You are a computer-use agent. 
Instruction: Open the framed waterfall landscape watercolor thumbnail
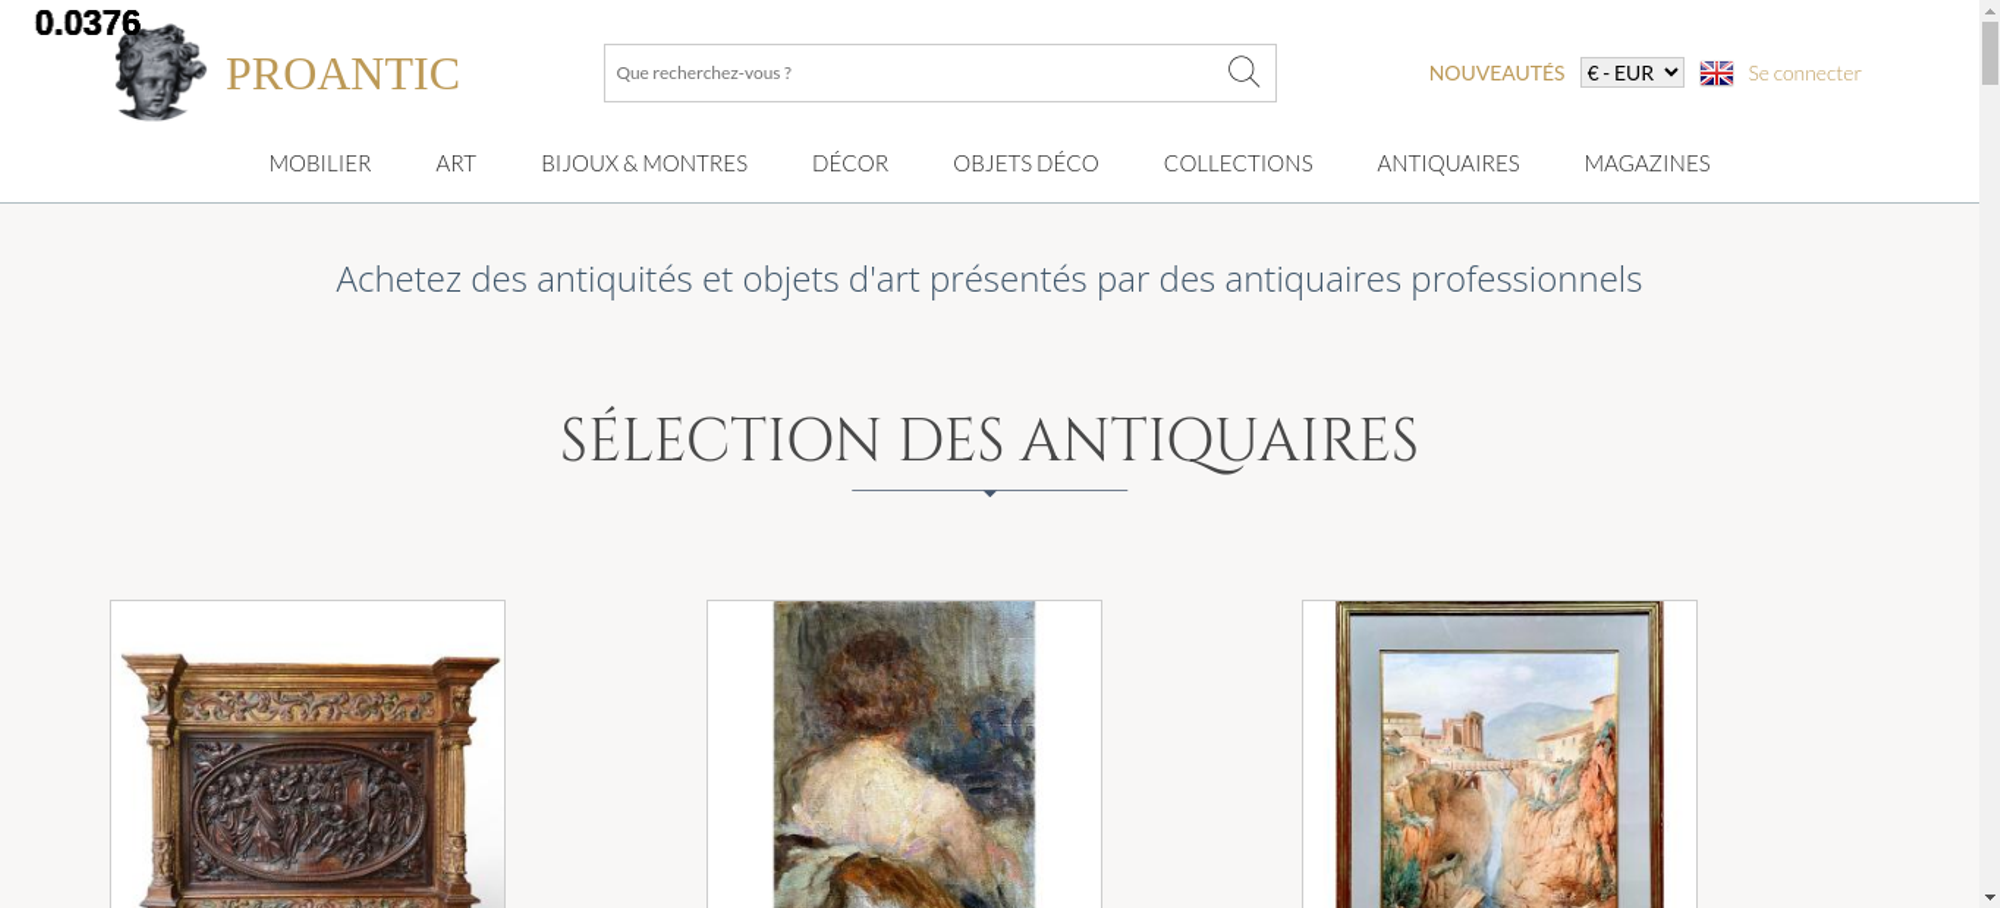(1499, 754)
